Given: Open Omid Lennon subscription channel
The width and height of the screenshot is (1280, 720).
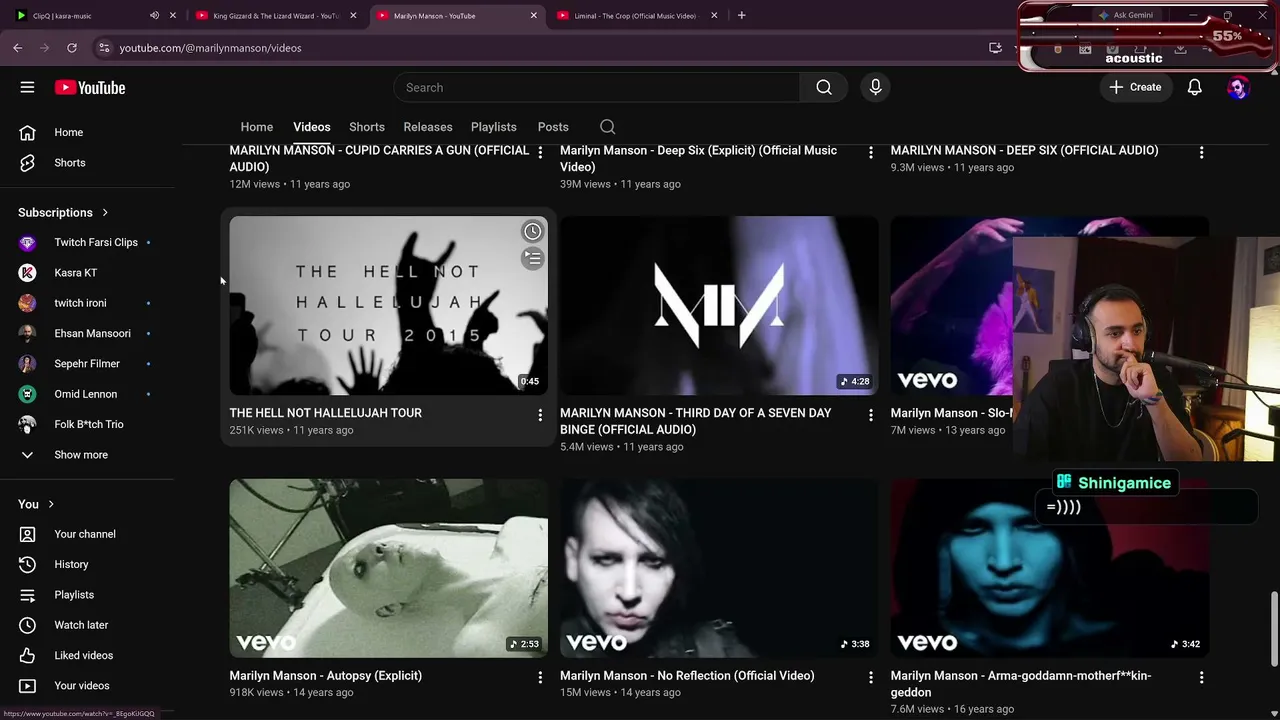Looking at the screenshot, I should [87, 394].
